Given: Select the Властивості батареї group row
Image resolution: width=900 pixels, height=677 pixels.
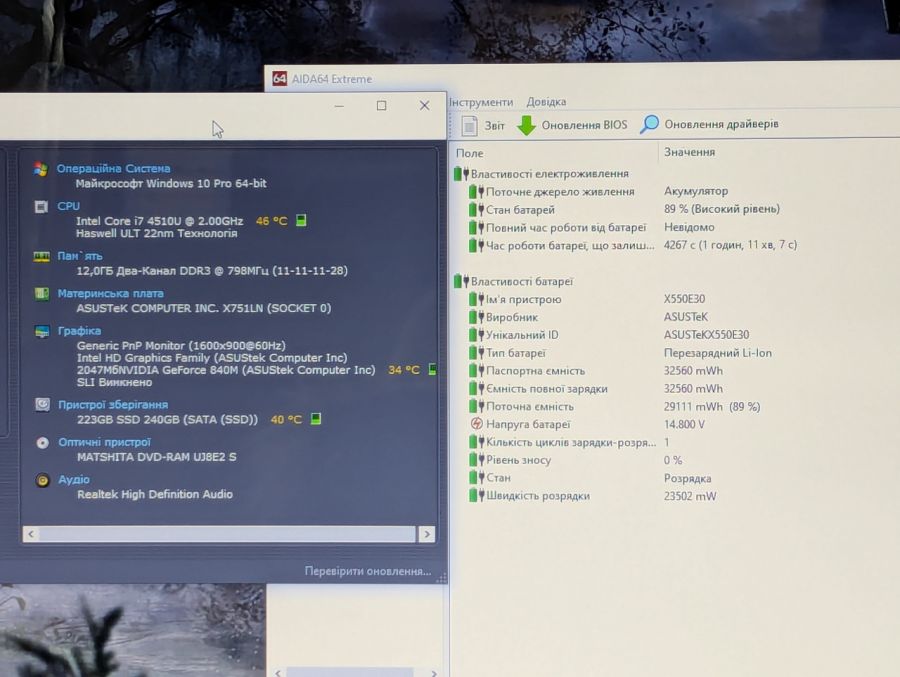Looking at the screenshot, I should click(514, 281).
